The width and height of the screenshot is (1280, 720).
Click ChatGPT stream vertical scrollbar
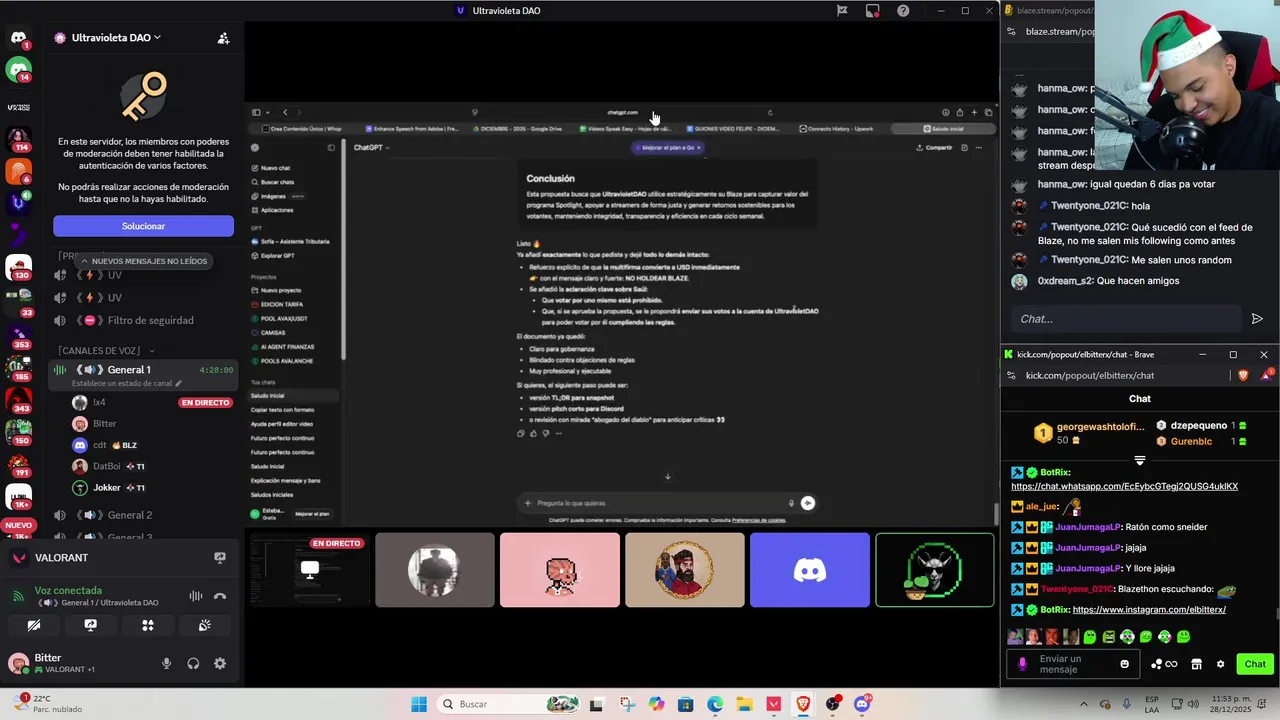(995, 514)
